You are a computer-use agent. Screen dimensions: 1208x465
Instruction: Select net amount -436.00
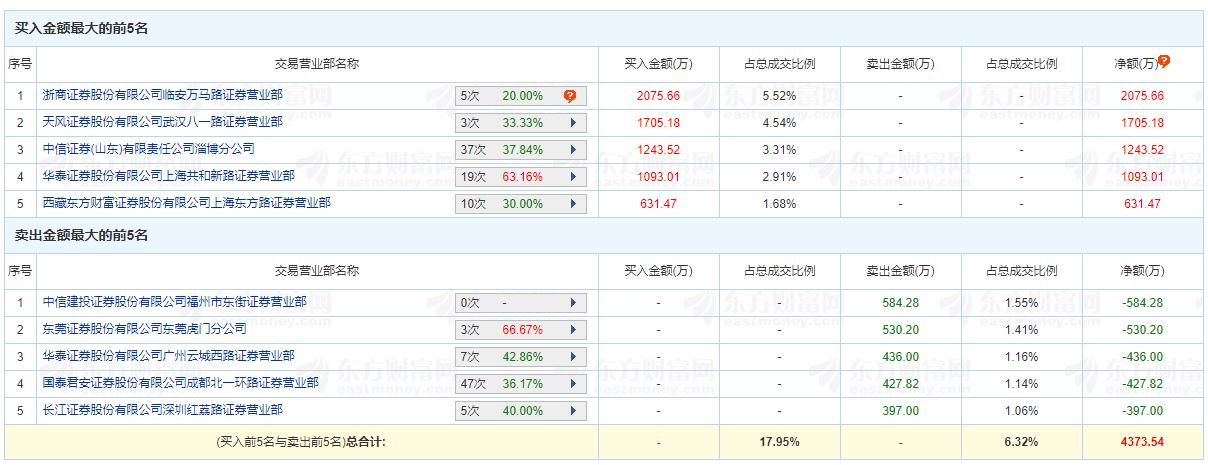1142,357
